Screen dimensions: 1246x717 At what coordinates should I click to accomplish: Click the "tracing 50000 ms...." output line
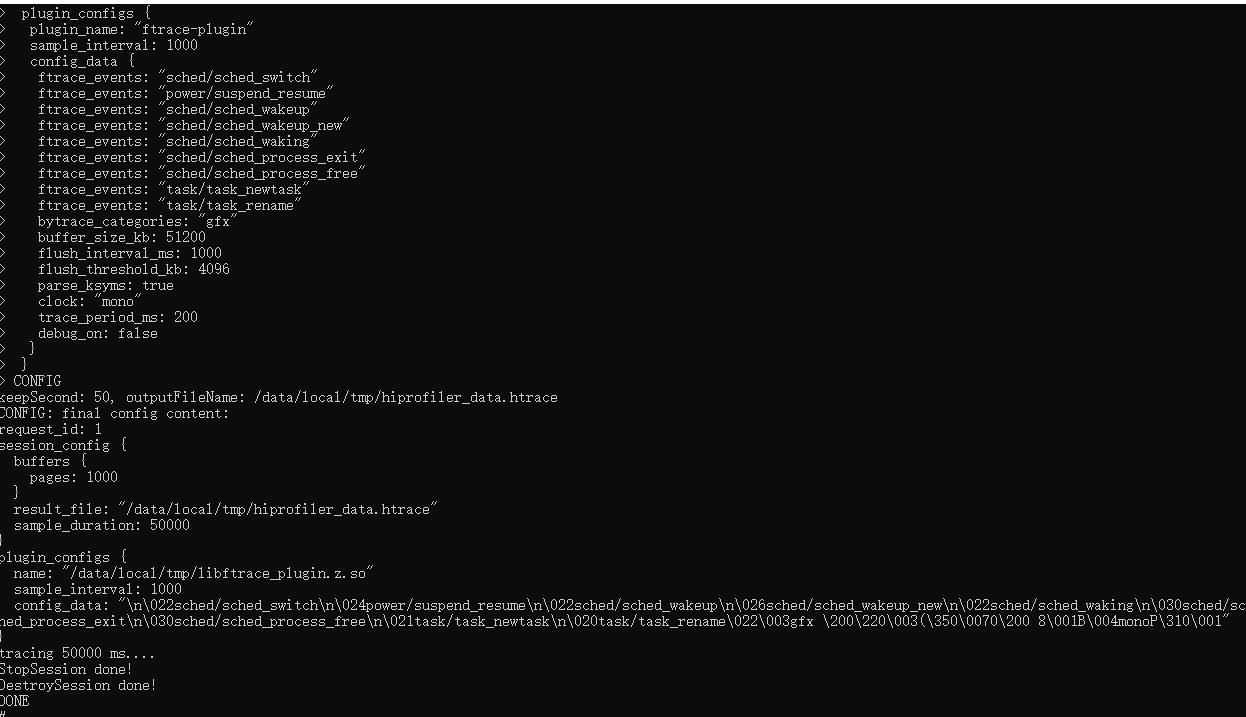coord(78,653)
